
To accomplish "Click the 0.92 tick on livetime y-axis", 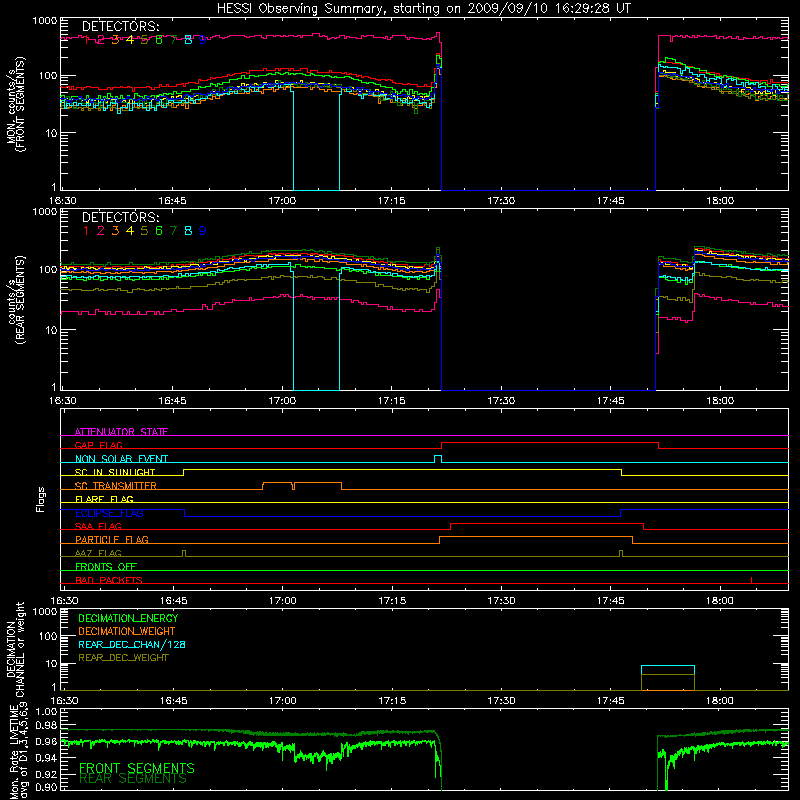I will (x=46, y=773).
